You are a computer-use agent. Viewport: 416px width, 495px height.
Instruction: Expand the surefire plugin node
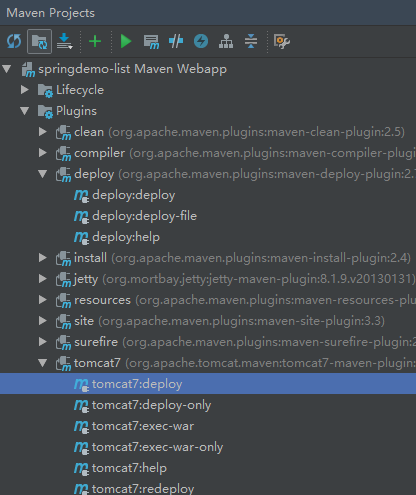tap(42, 342)
